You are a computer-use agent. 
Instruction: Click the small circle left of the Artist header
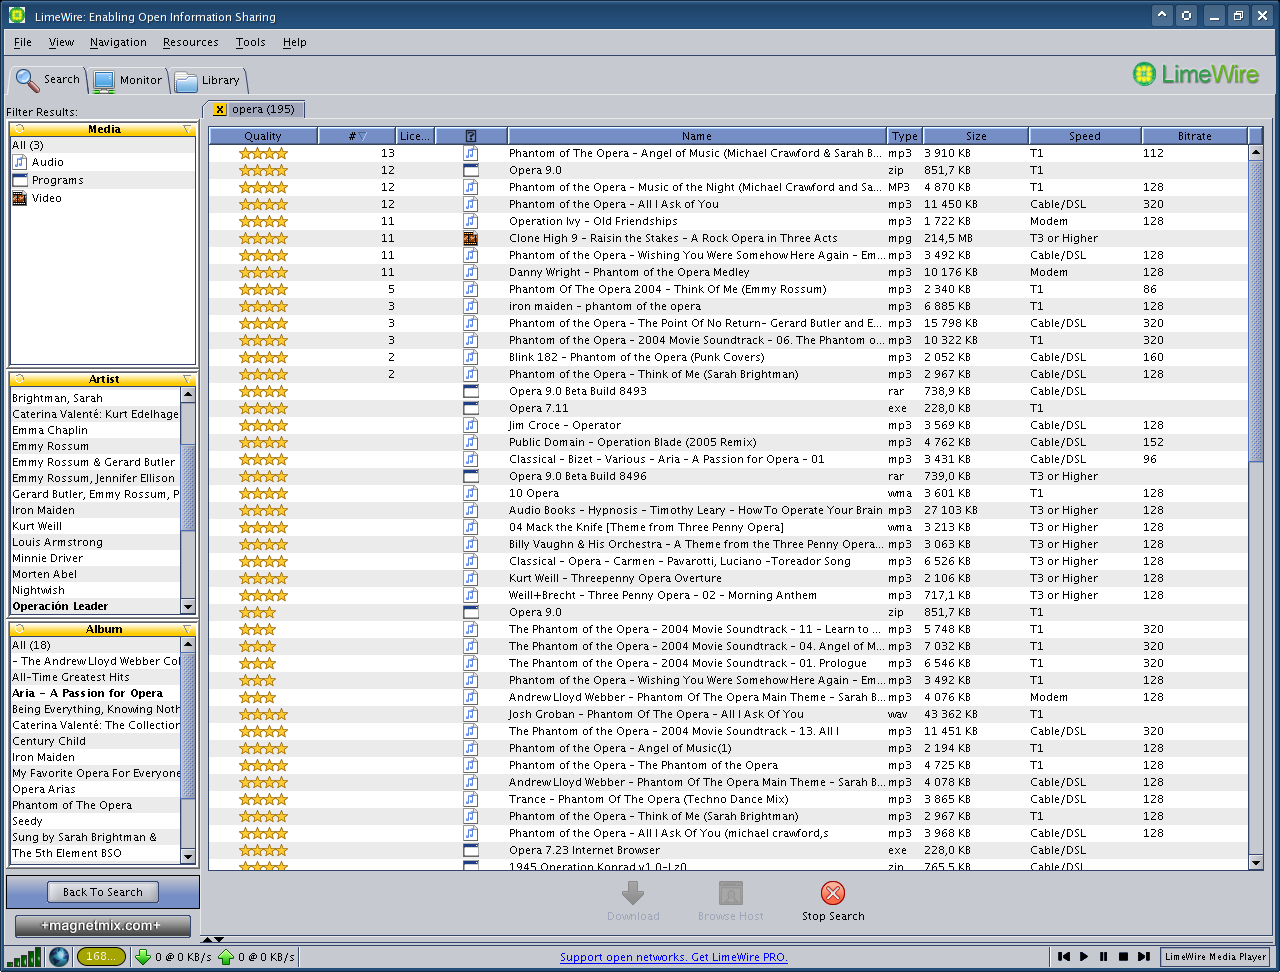point(19,379)
